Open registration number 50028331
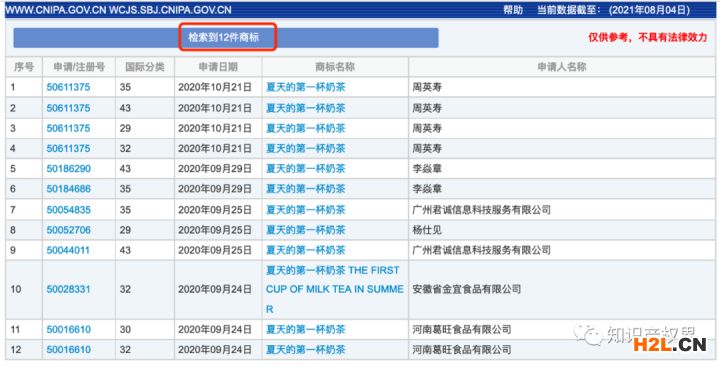Viewport: 720px width, 367px height. 68,289
